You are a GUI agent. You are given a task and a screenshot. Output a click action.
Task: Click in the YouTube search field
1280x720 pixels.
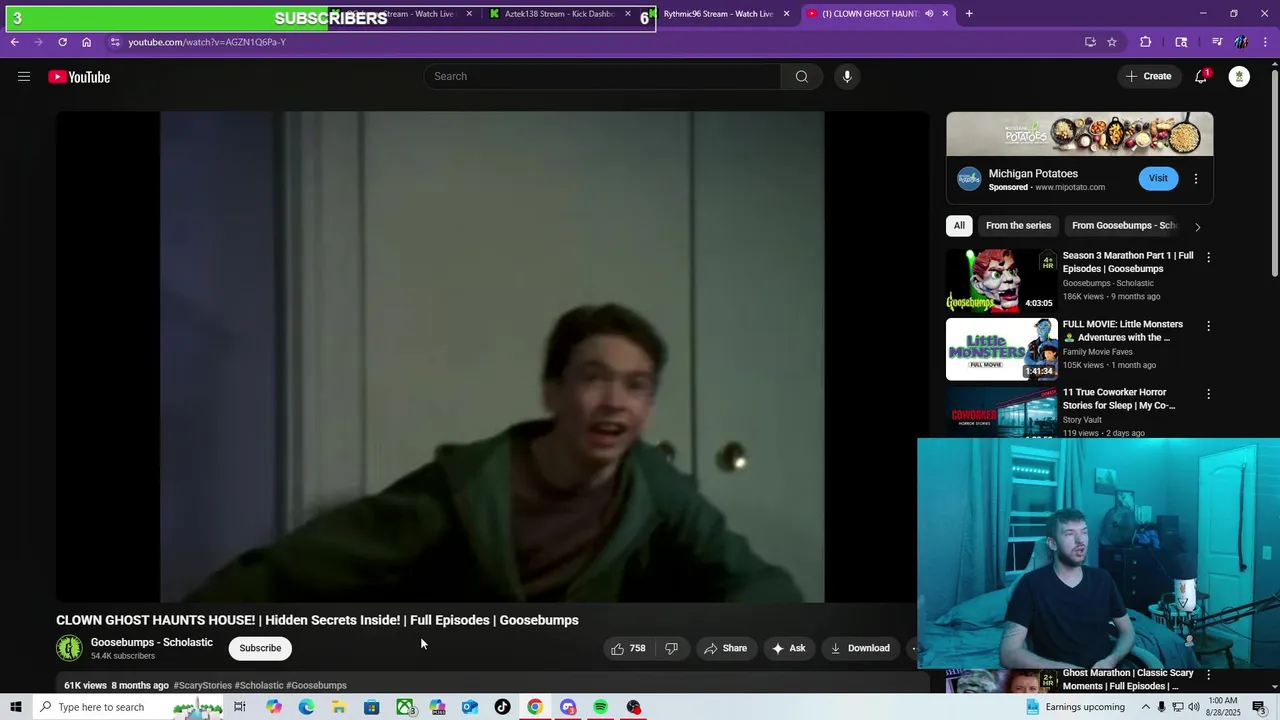pos(602,77)
